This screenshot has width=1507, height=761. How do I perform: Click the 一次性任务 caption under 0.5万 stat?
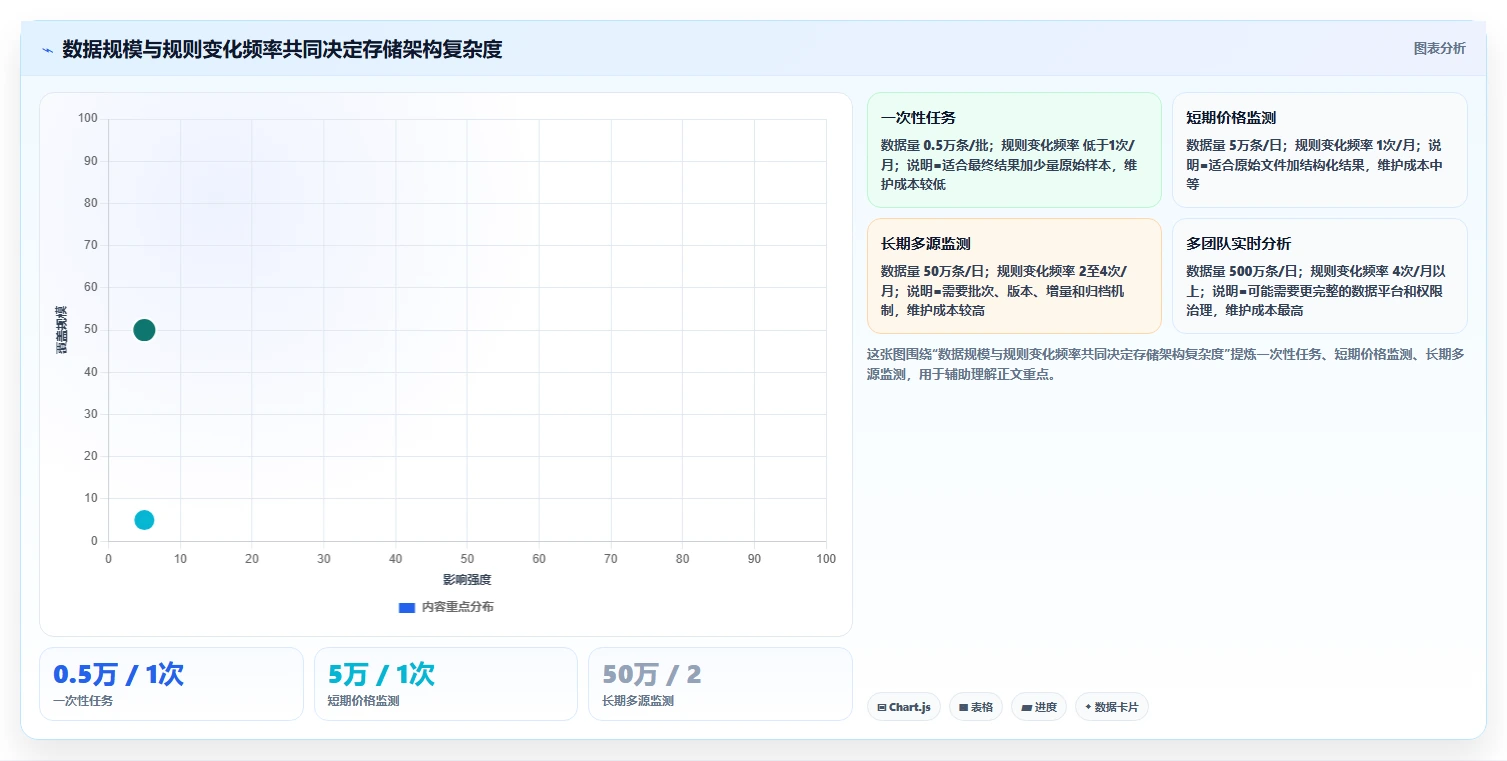pyautogui.click(x=83, y=701)
